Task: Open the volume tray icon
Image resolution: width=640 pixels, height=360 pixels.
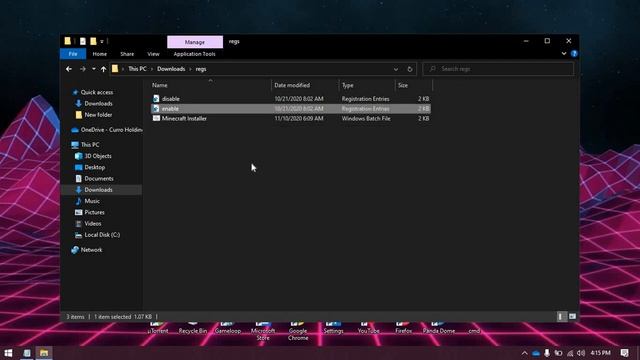Action: pos(581,353)
